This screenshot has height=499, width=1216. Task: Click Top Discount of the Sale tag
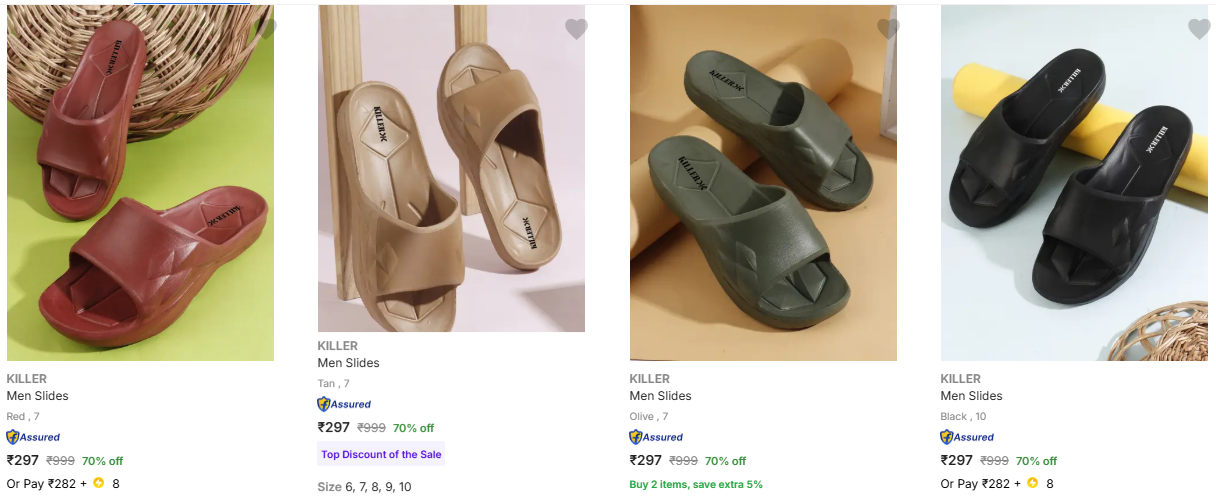pyautogui.click(x=381, y=454)
